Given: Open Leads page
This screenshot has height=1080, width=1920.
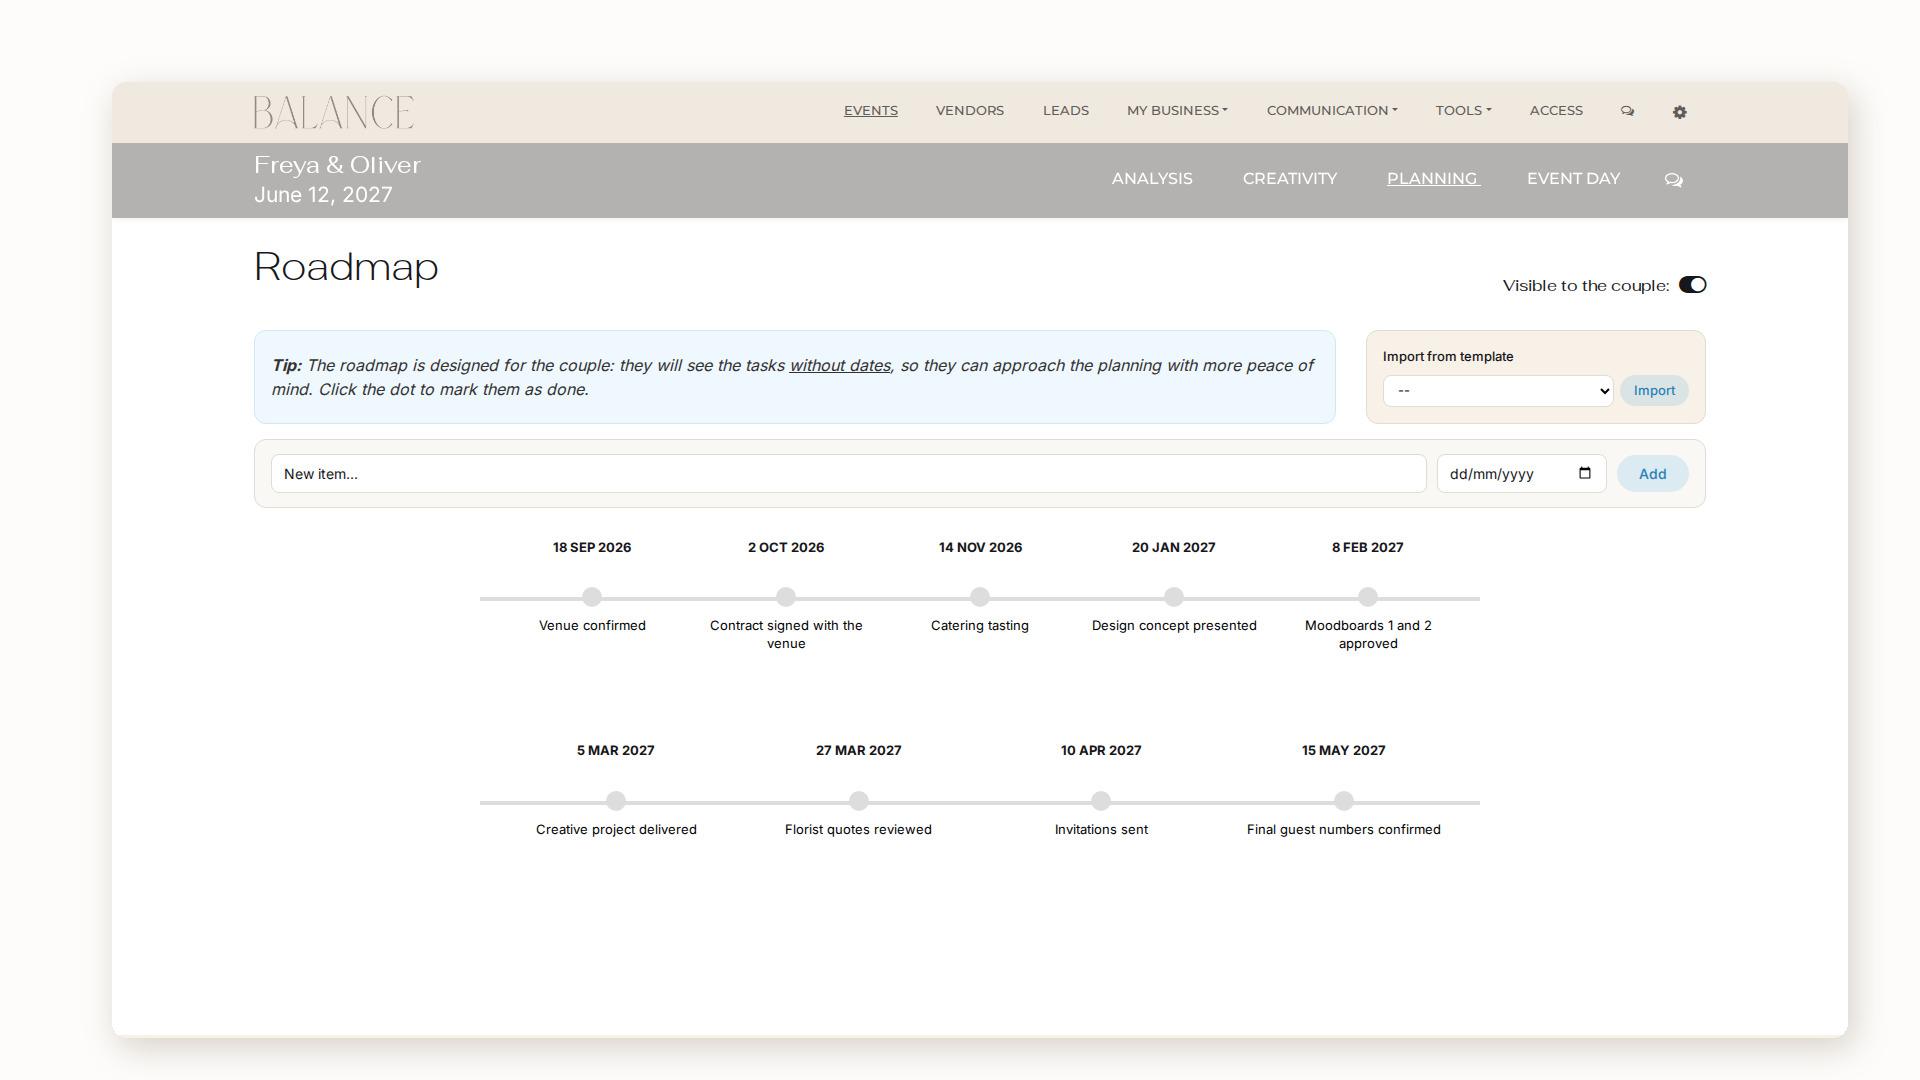Looking at the screenshot, I should point(1066,110).
